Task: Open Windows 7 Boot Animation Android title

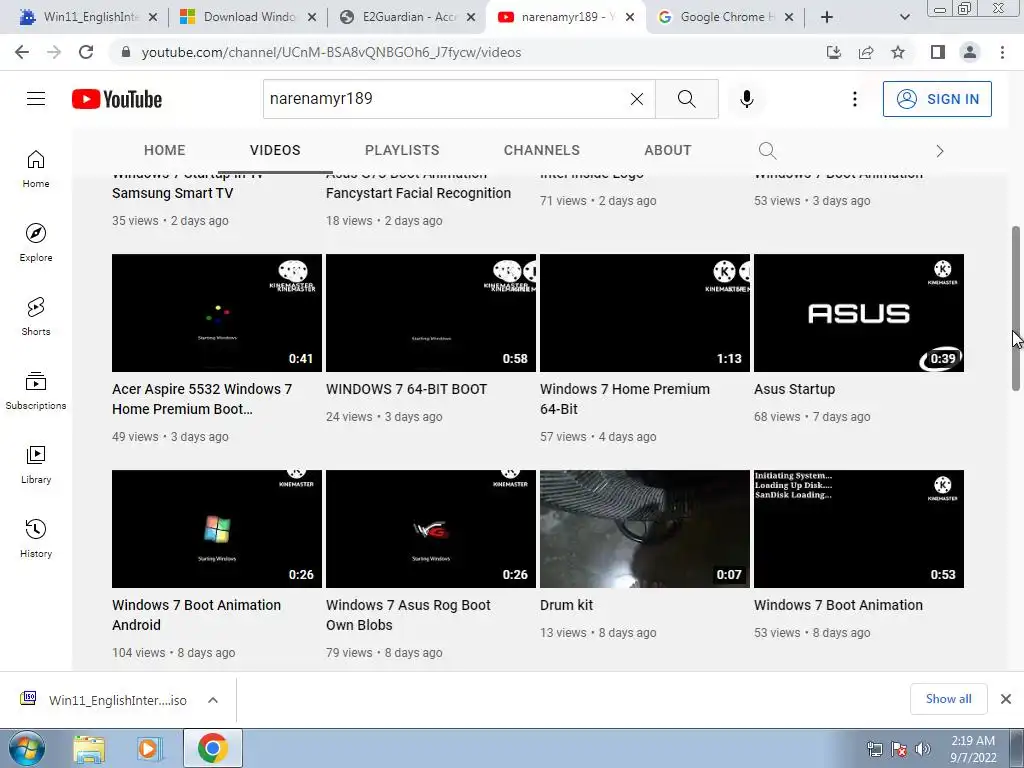Action: point(196,615)
